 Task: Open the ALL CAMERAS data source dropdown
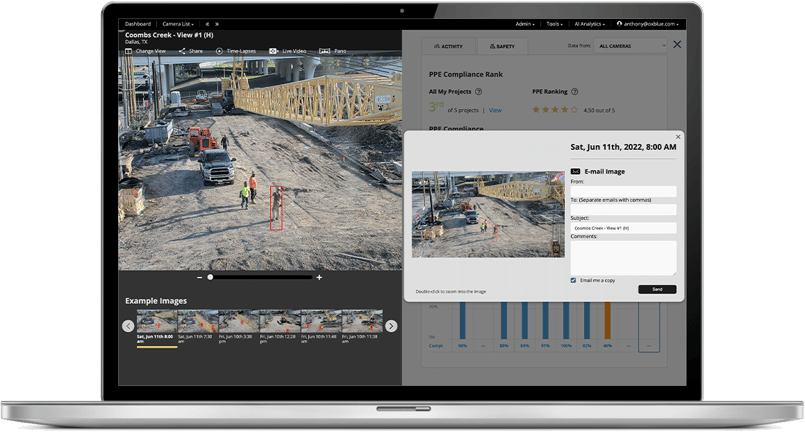pyautogui.click(x=630, y=46)
